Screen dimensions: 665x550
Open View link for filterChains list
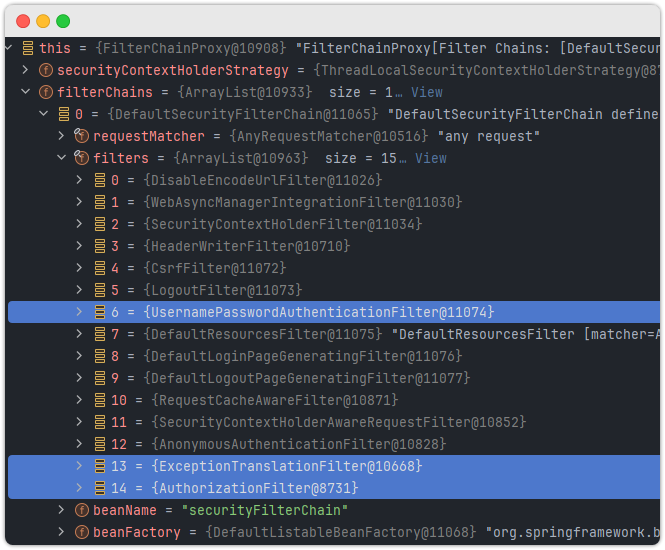[427, 92]
